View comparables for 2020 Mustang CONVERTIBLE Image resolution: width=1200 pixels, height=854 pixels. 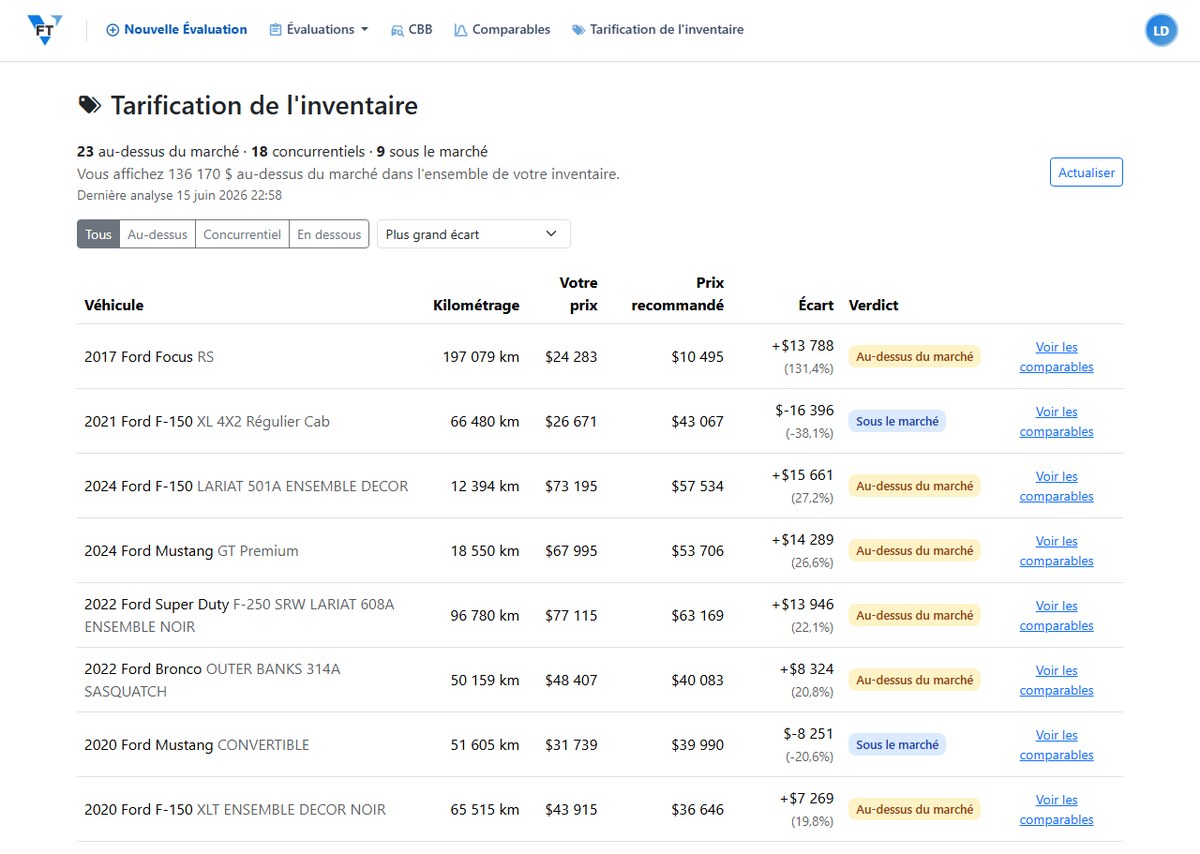[x=1056, y=745]
